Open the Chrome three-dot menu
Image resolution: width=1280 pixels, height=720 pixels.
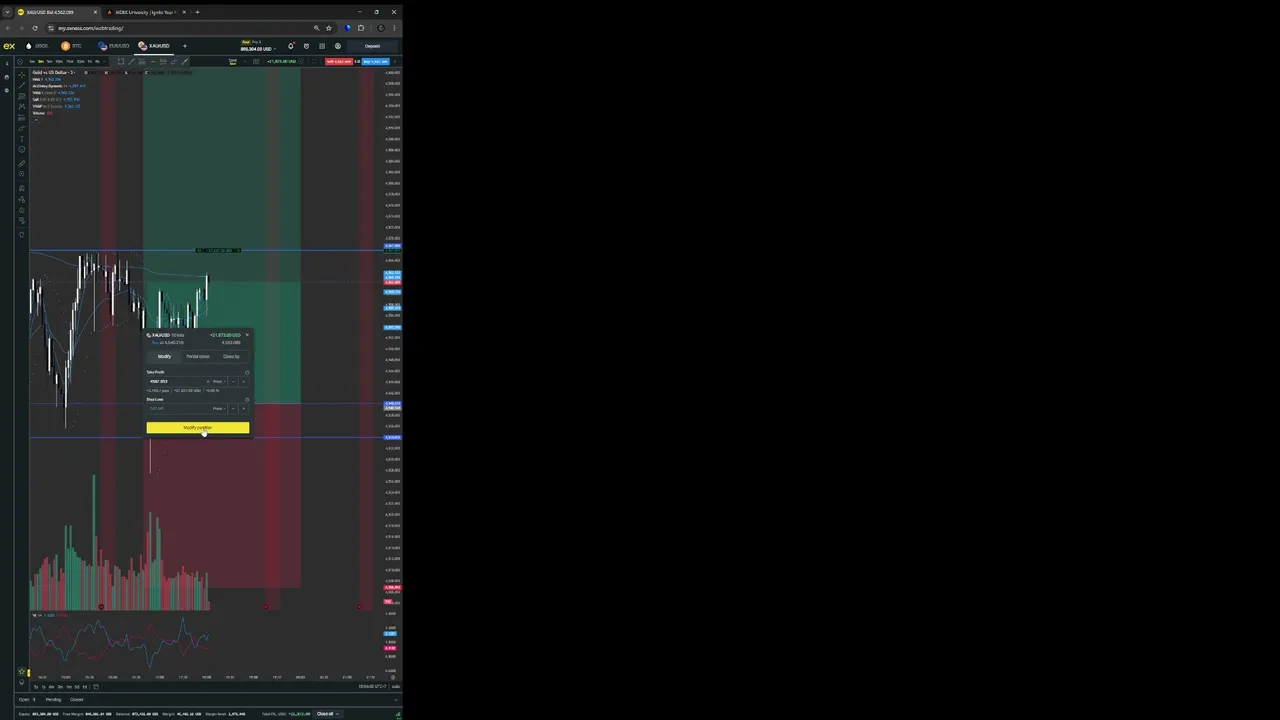pyautogui.click(x=393, y=28)
